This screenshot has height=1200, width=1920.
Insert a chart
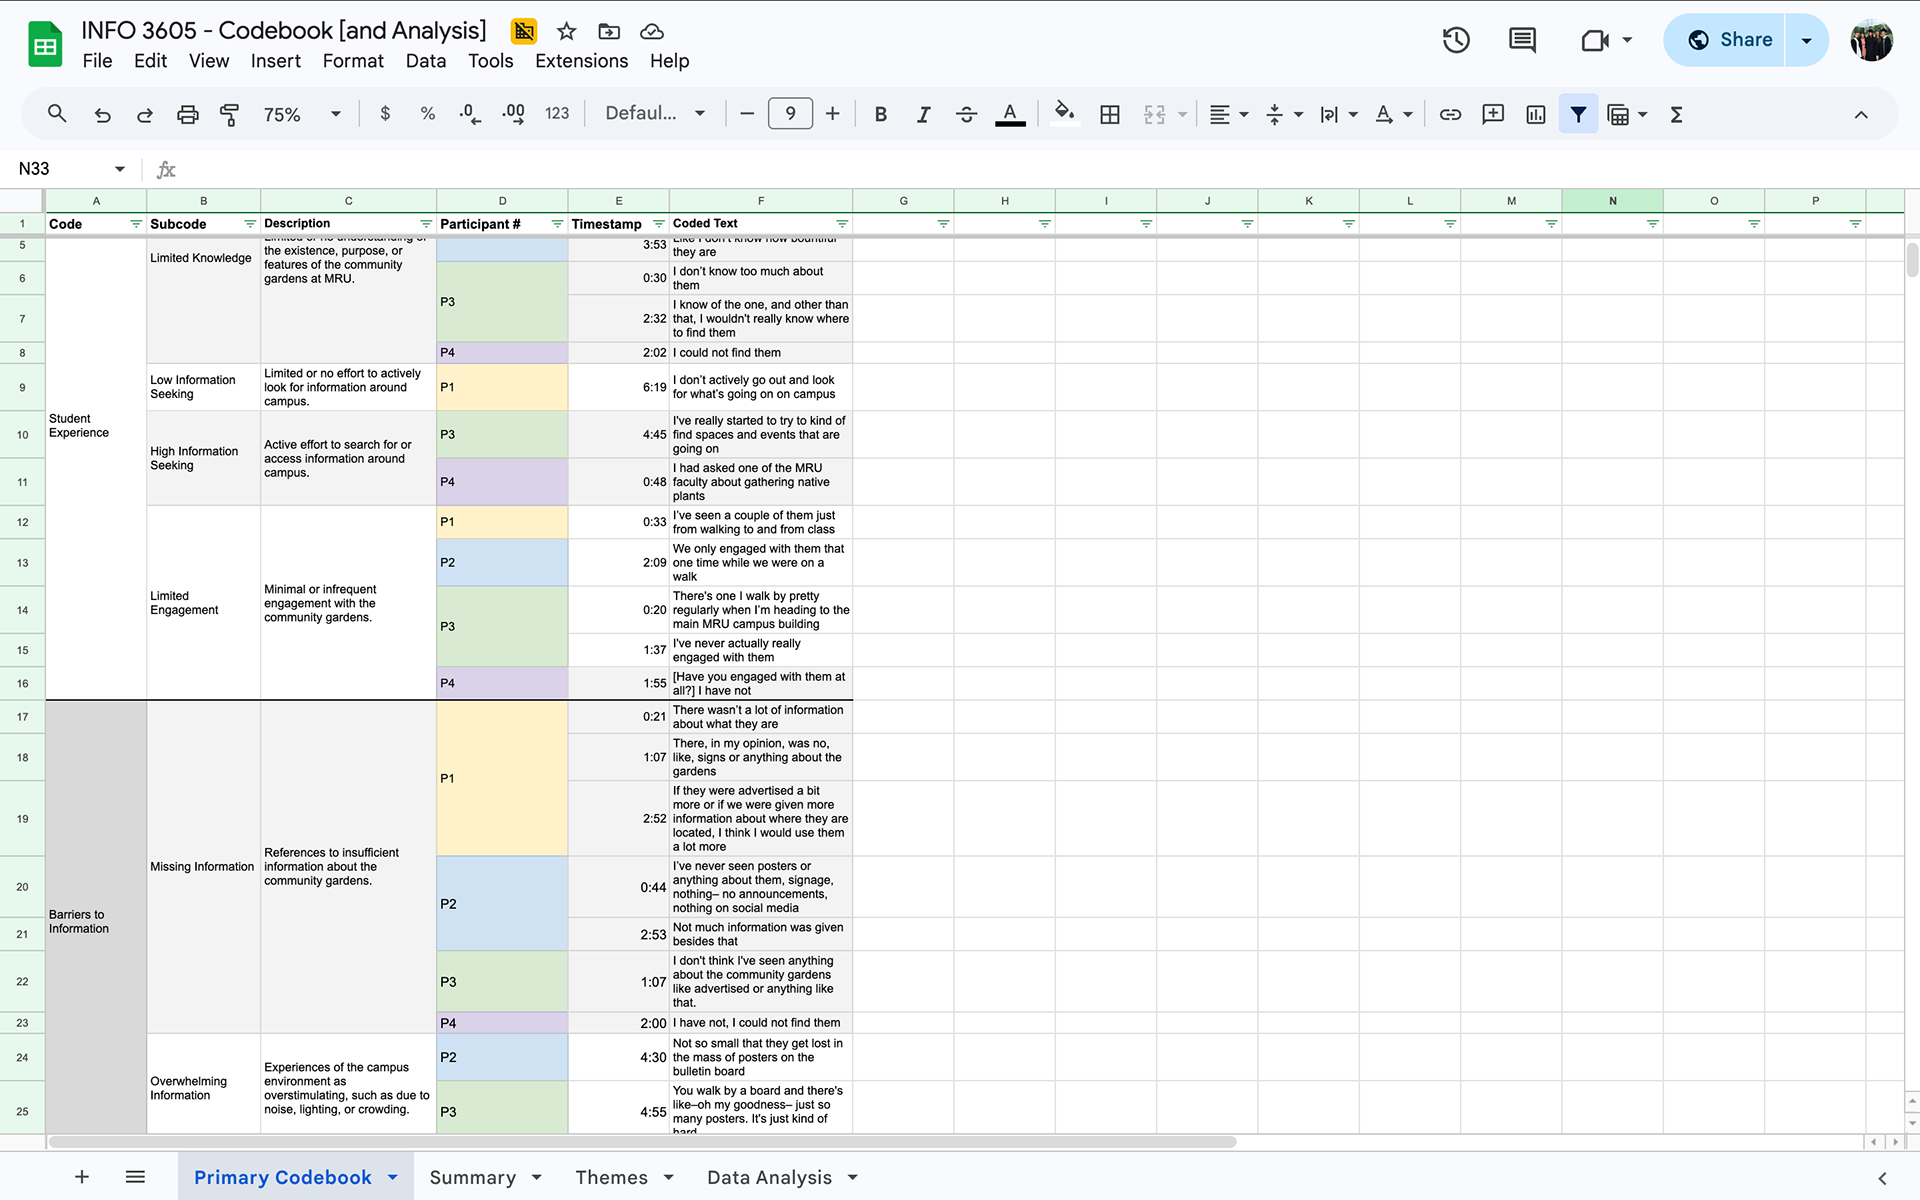1536,114
